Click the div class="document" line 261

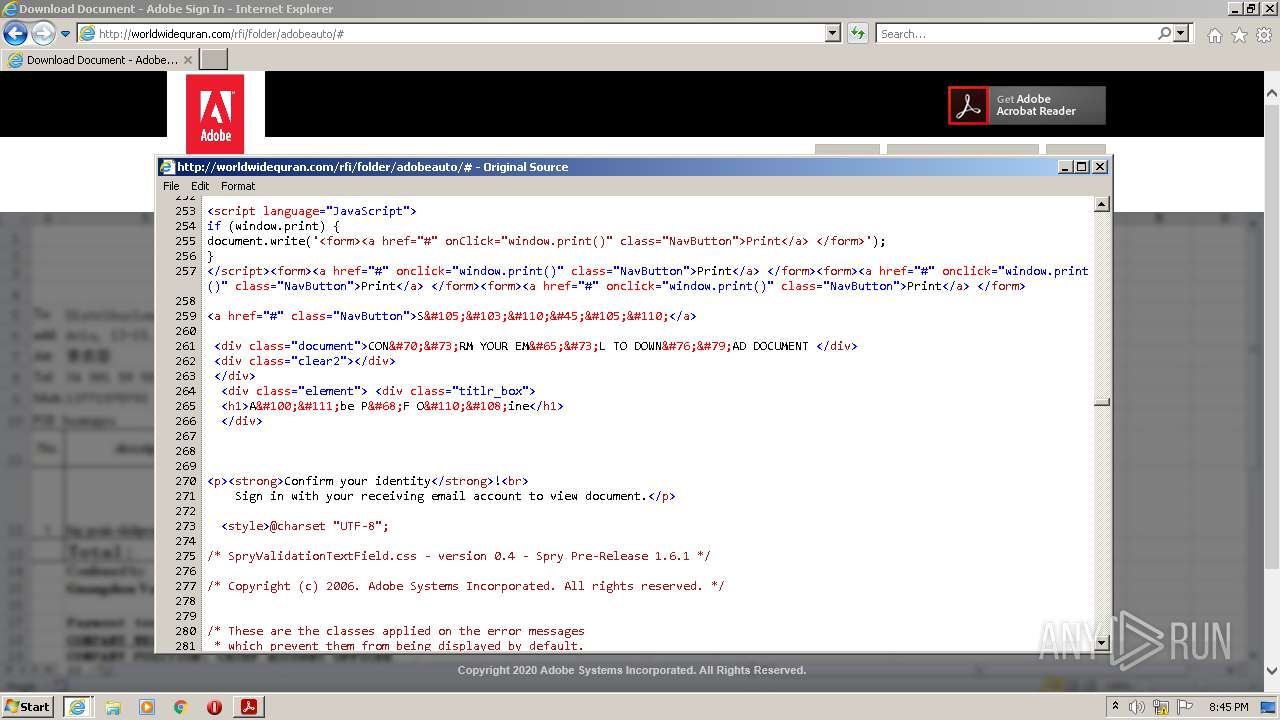536,346
